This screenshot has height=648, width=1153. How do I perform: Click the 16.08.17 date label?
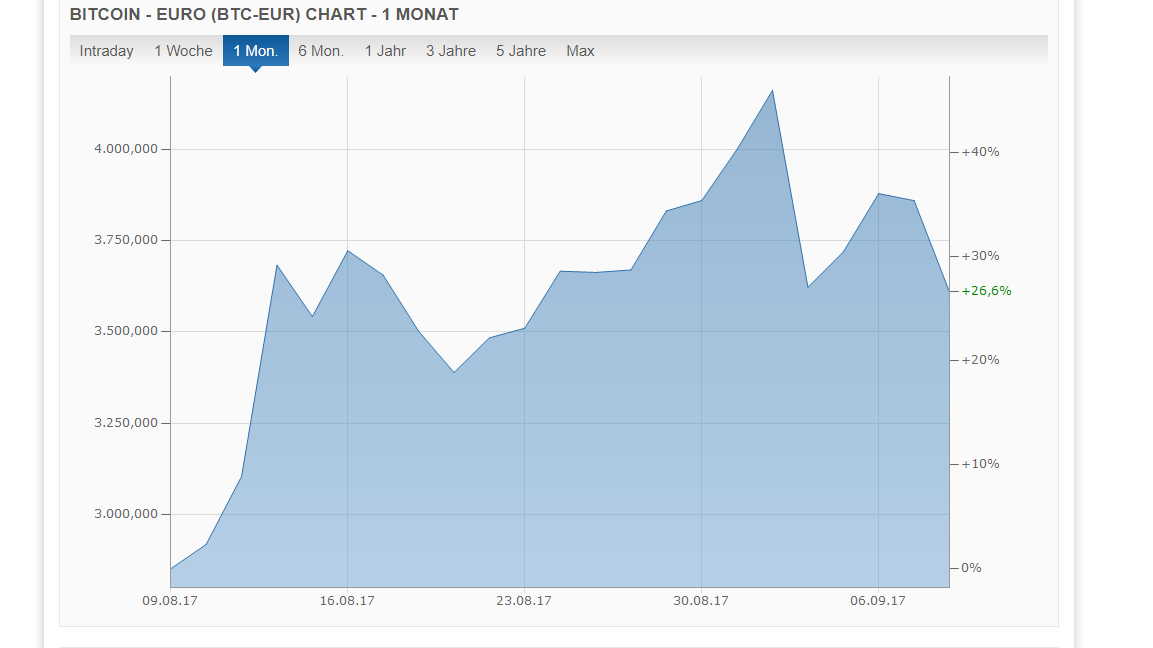pyautogui.click(x=347, y=601)
